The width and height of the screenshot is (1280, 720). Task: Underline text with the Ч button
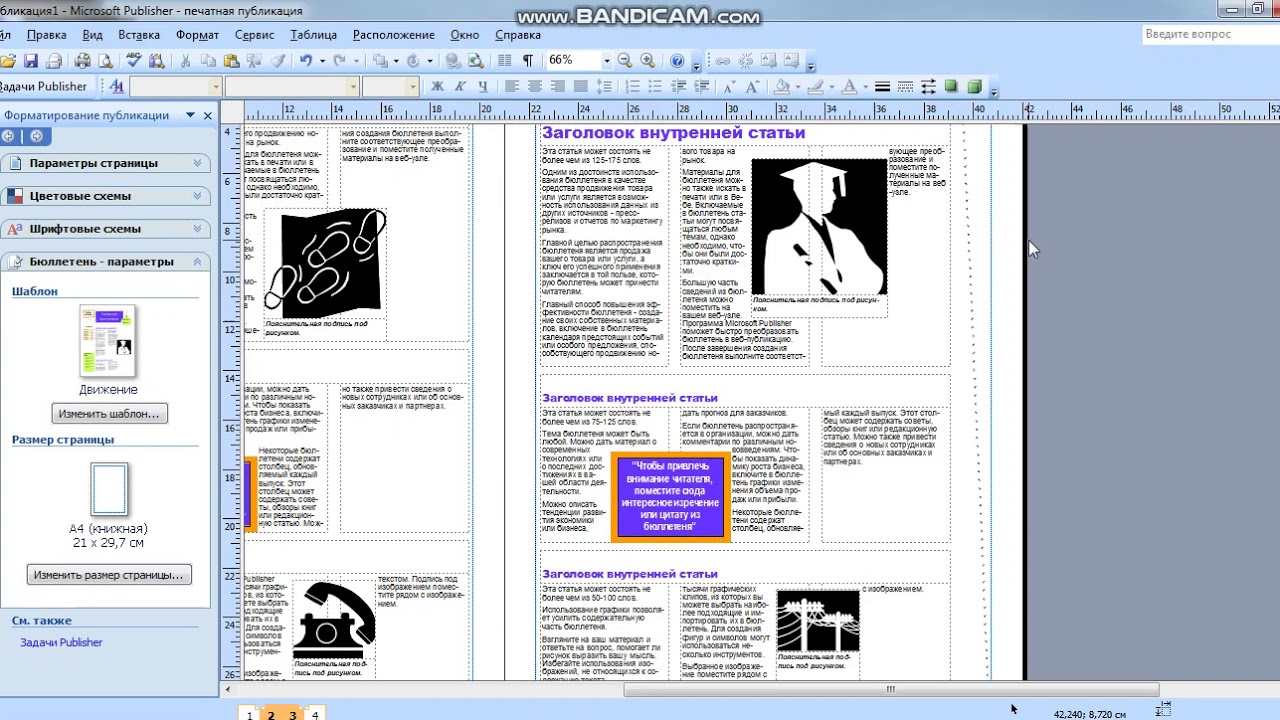483,87
